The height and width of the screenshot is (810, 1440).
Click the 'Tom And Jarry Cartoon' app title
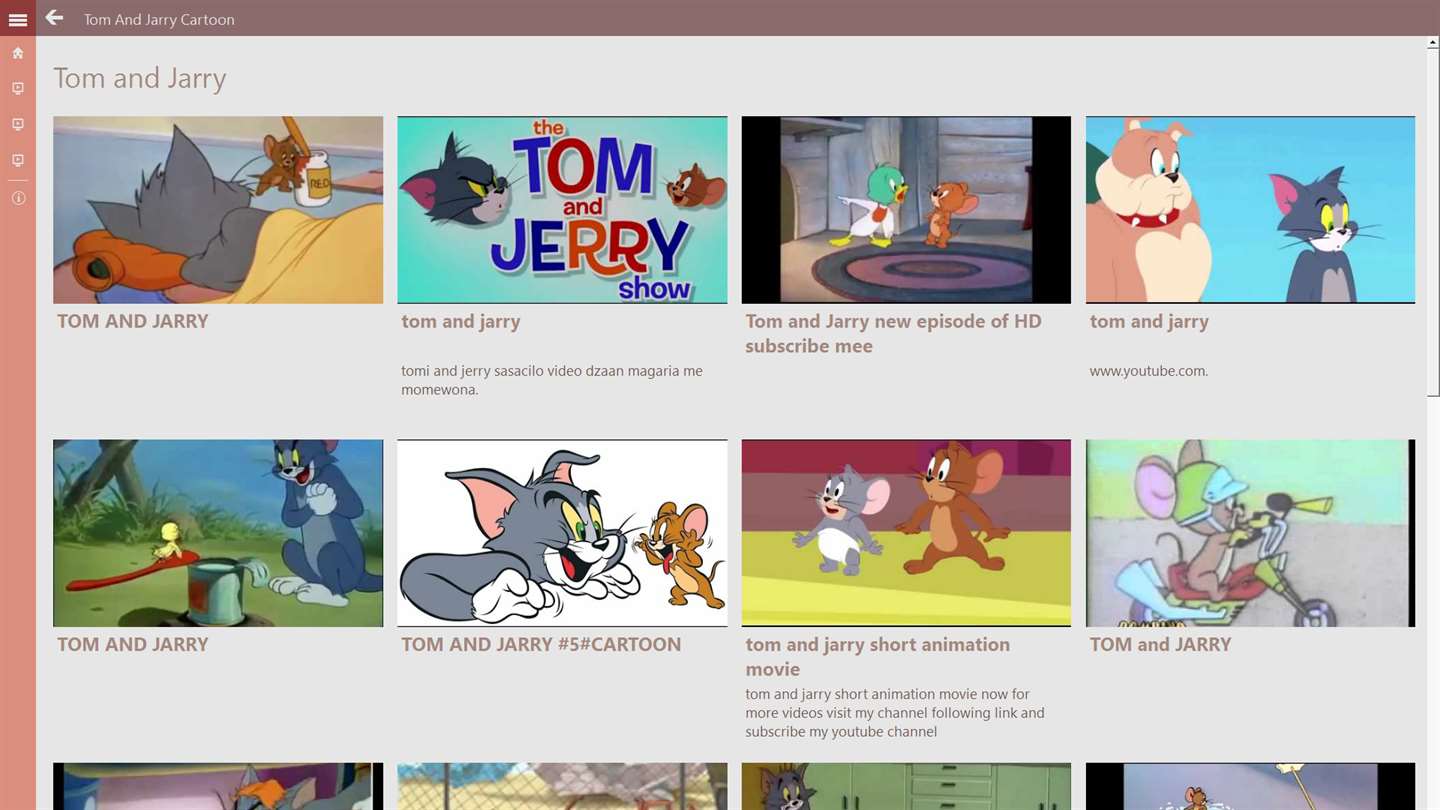[x=159, y=19]
